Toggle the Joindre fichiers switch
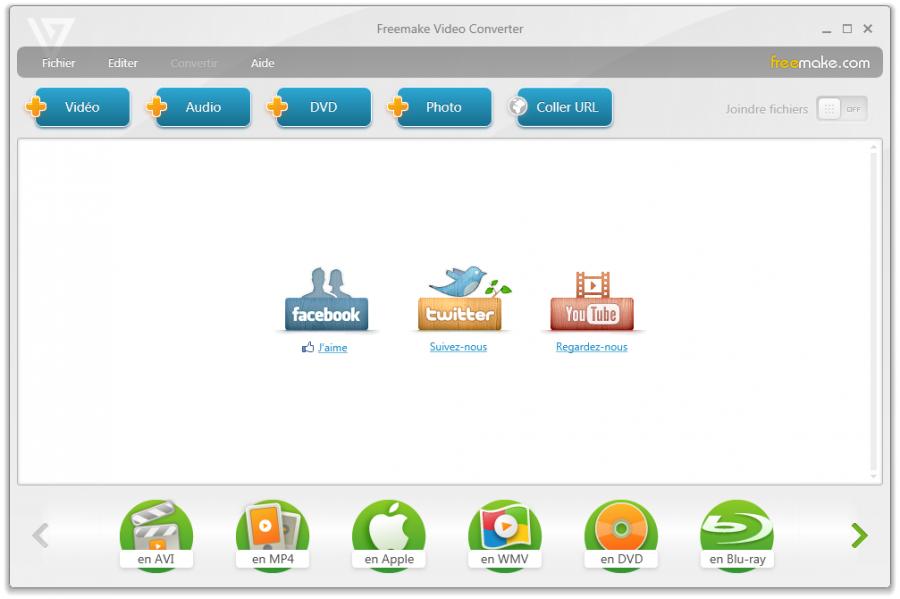 pos(841,109)
